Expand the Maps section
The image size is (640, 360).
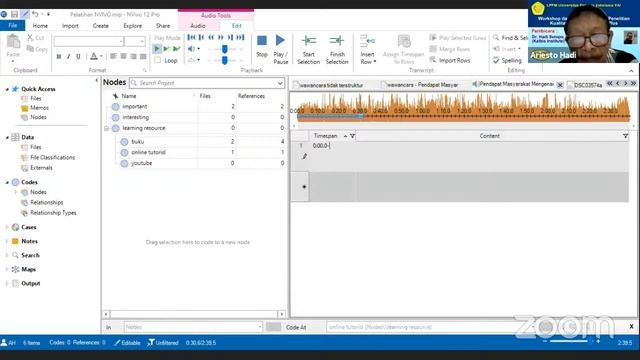coord(7,269)
